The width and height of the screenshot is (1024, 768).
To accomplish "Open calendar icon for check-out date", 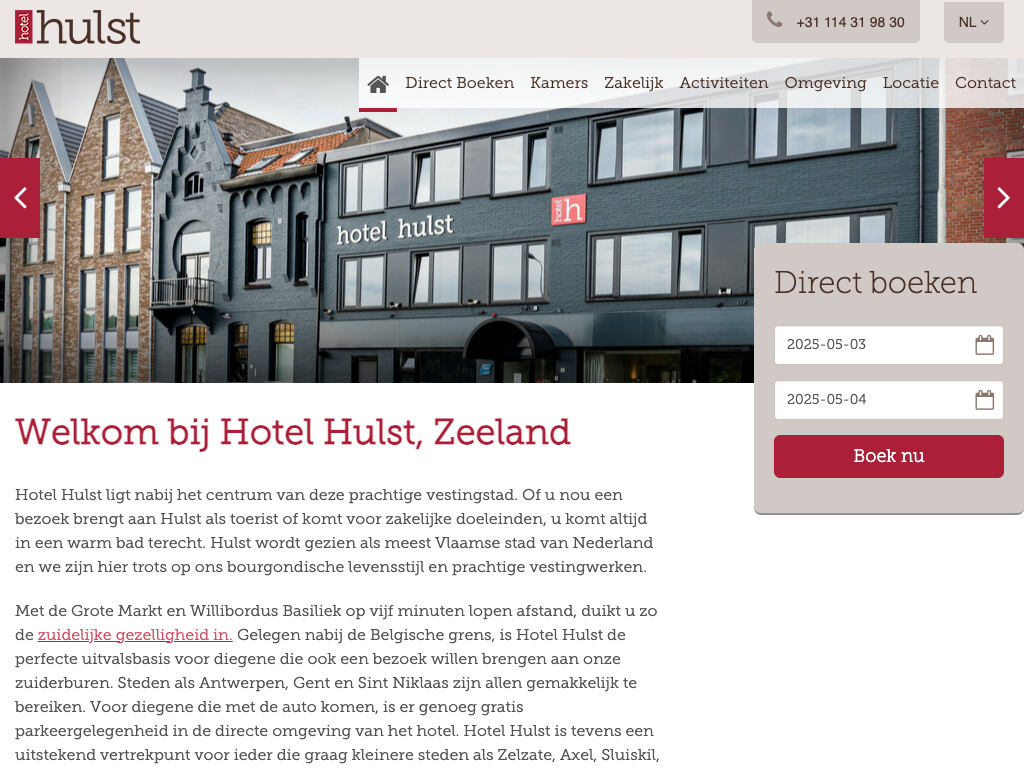I will (x=984, y=399).
